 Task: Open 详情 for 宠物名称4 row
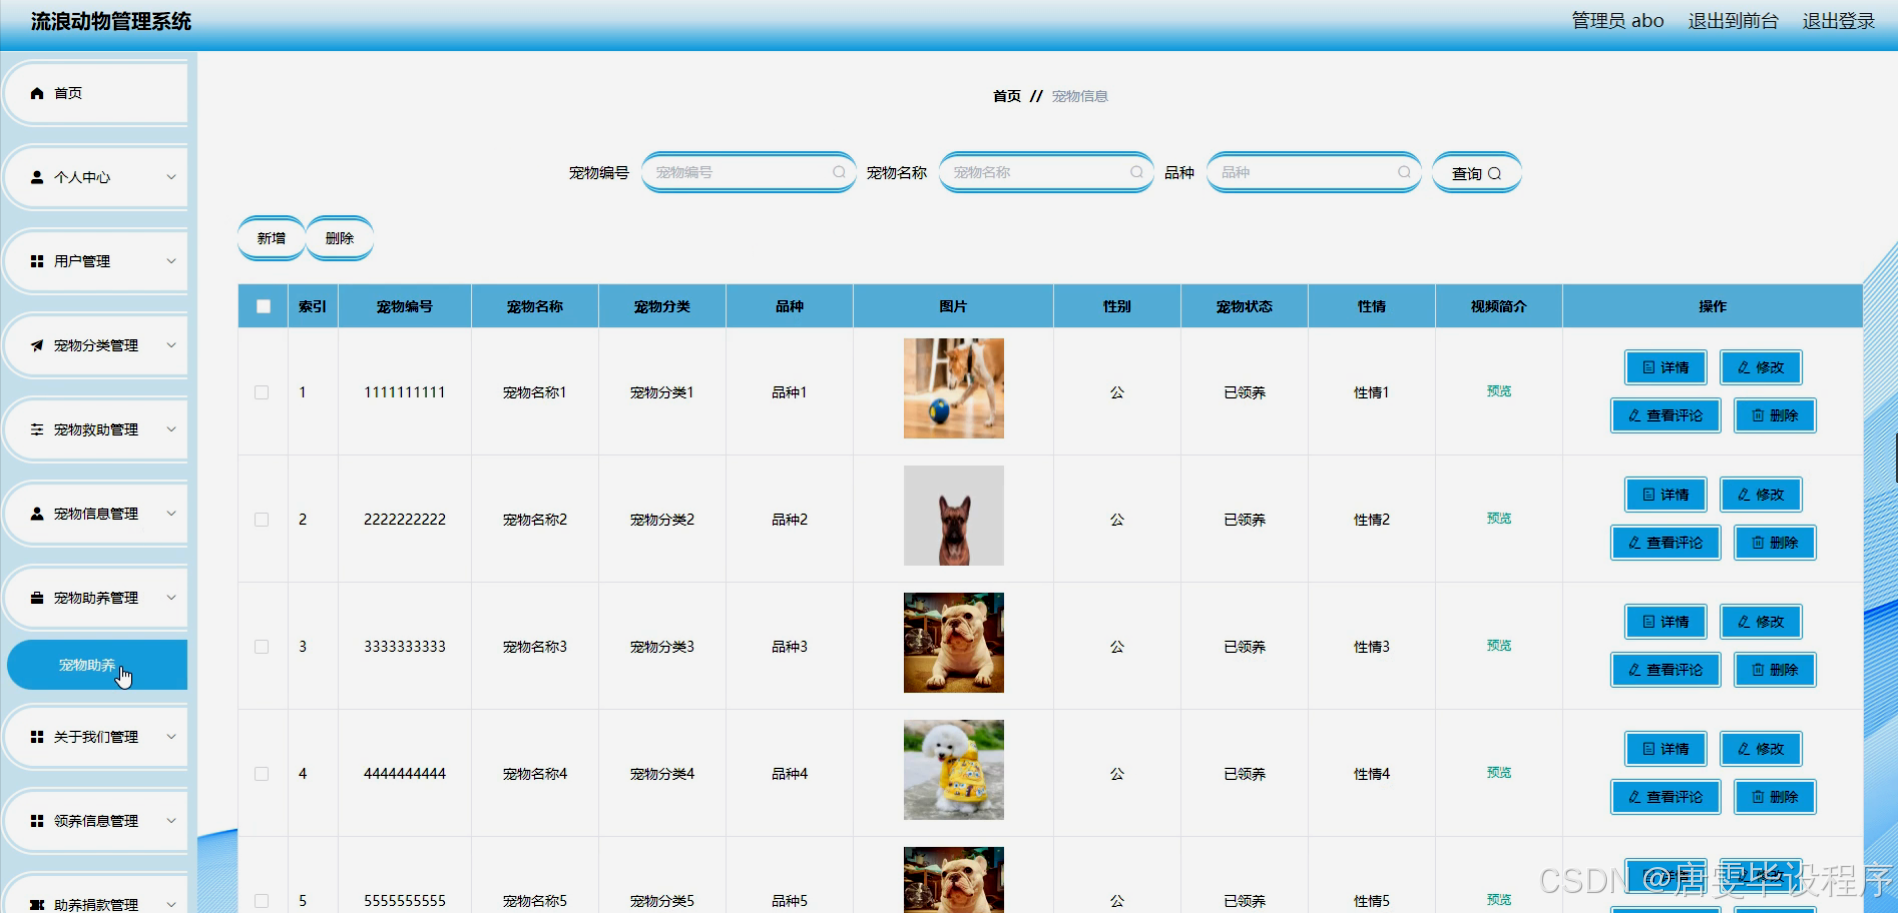pos(1666,748)
